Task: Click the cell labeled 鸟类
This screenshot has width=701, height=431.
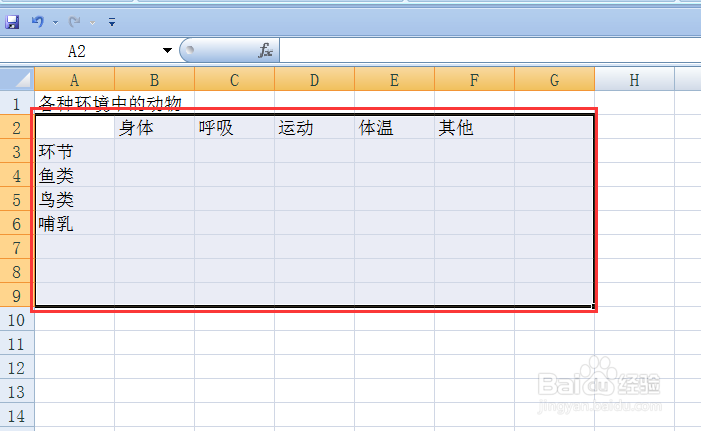Action: [75, 199]
